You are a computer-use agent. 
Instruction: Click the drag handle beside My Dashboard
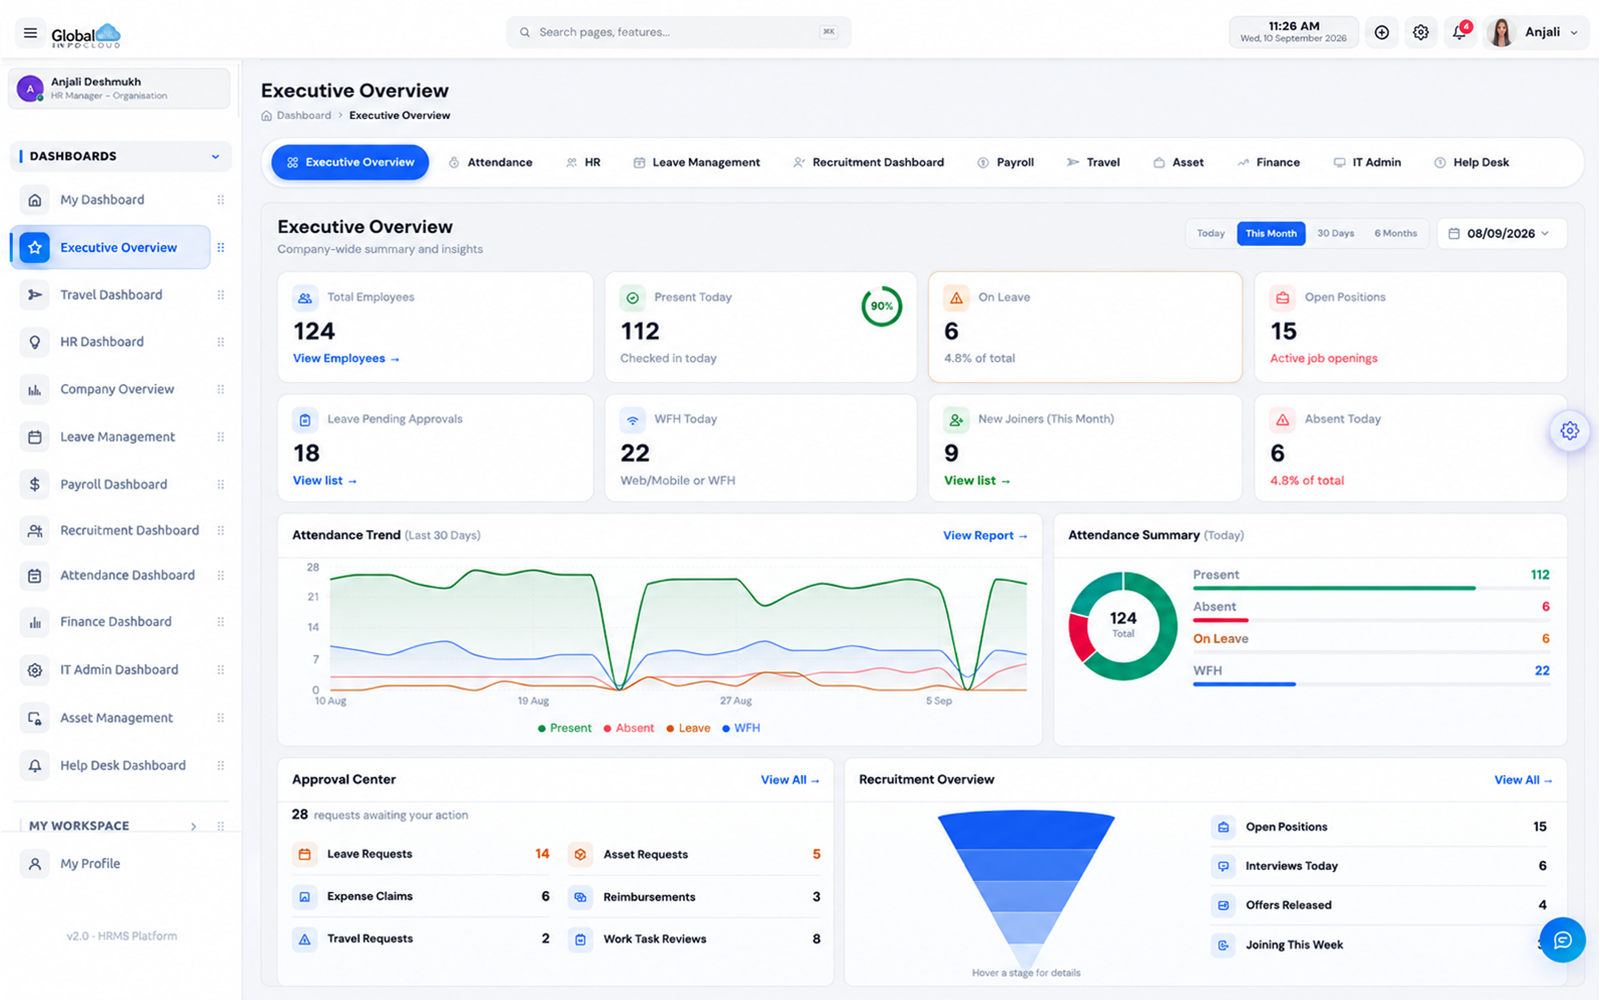[x=221, y=200]
